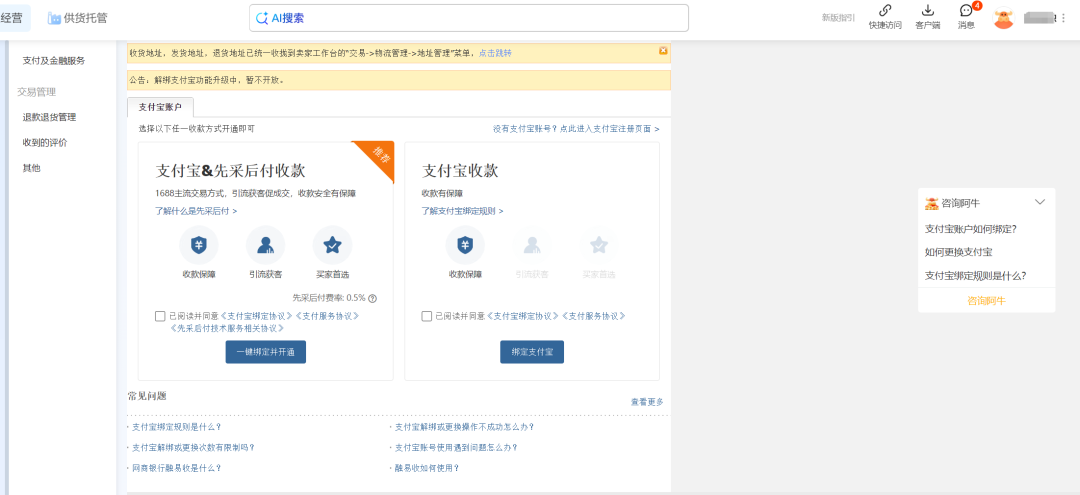Click greyed 引流获客 icon in 支付宝收款 card
The width and height of the screenshot is (1080, 495).
pyautogui.click(x=532, y=245)
